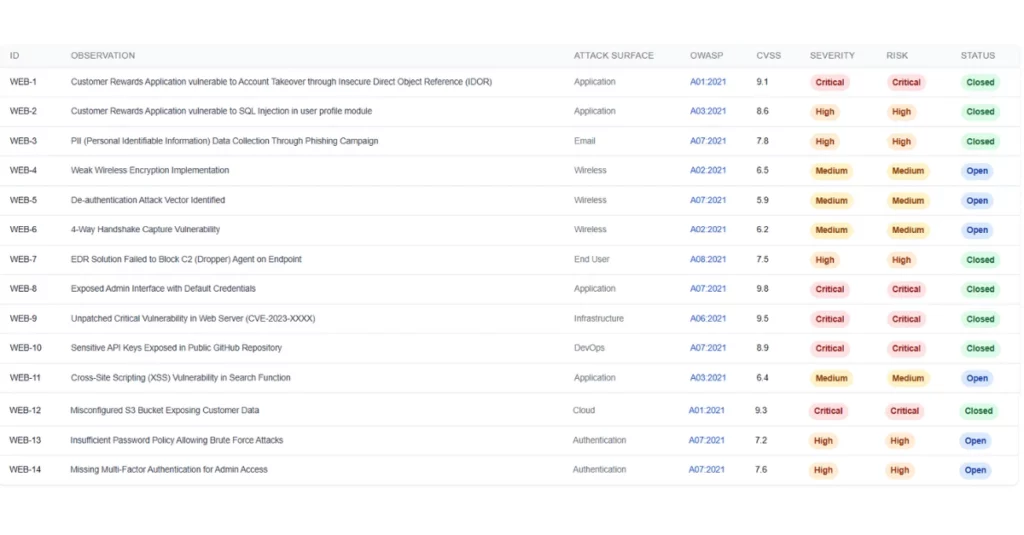Click the Medium risk badge for WEB-11
The image size is (1024, 535).
point(908,378)
